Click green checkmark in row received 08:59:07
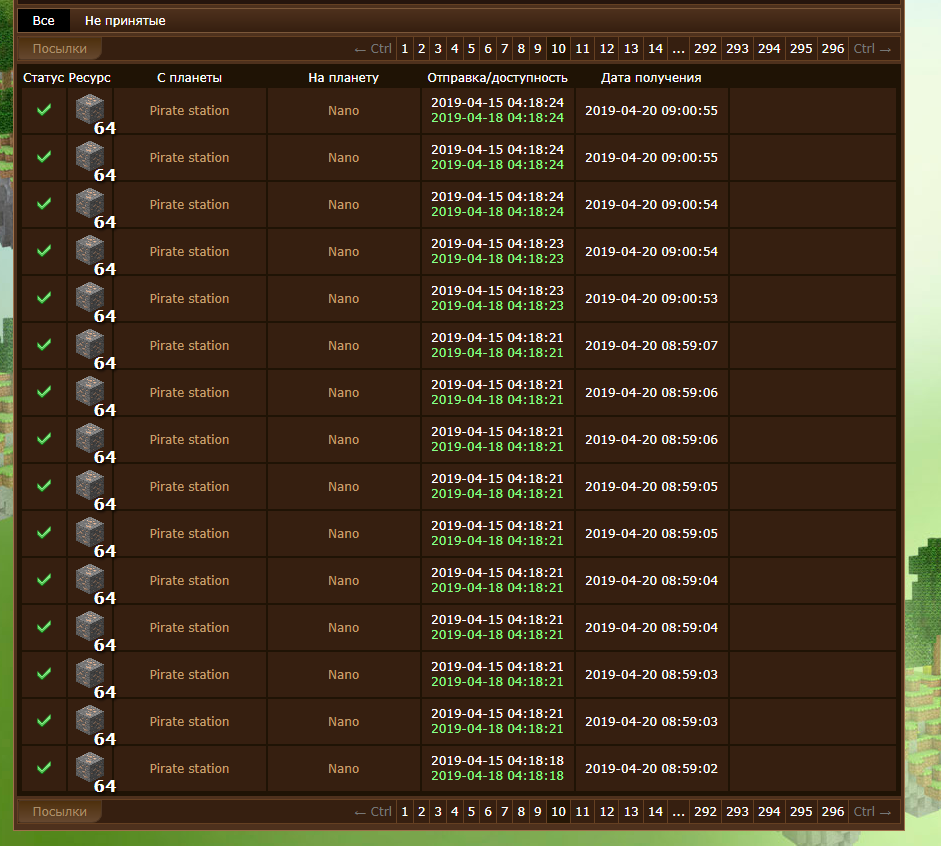This screenshot has height=846, width=941. coord(44,345)
